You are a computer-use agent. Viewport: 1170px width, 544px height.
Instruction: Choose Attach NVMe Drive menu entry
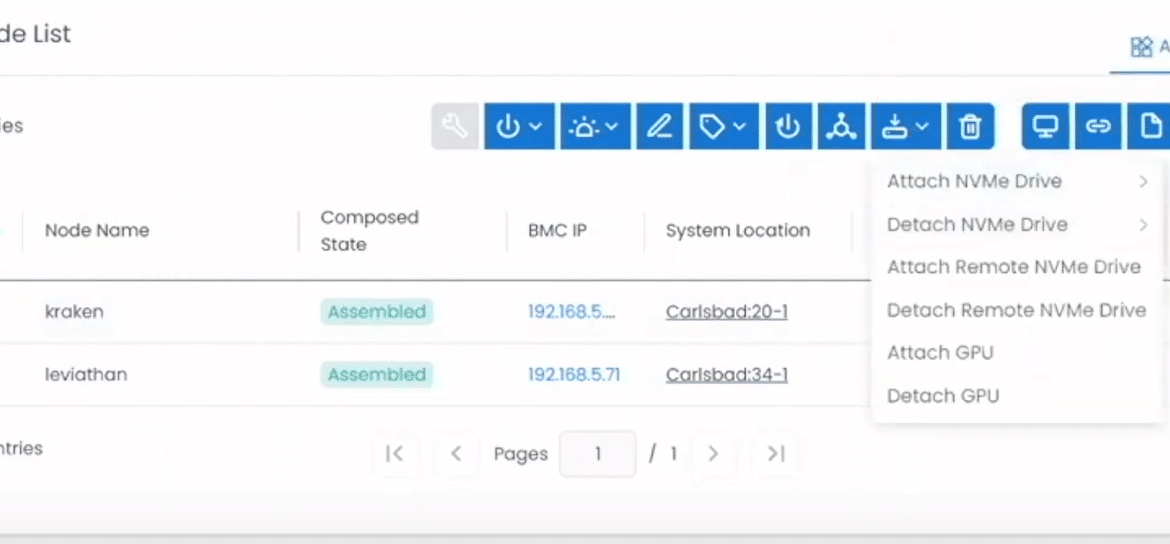click(x=1017, y=181)
